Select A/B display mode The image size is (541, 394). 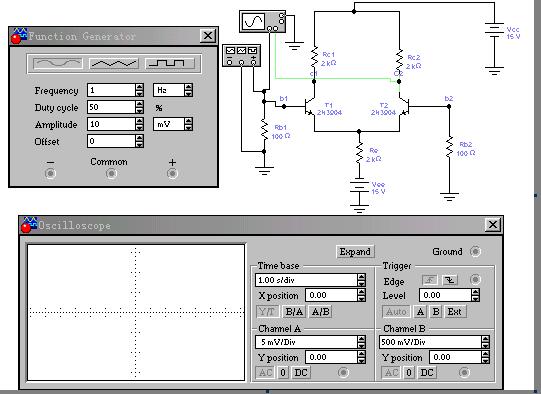[x=320, y=312]
